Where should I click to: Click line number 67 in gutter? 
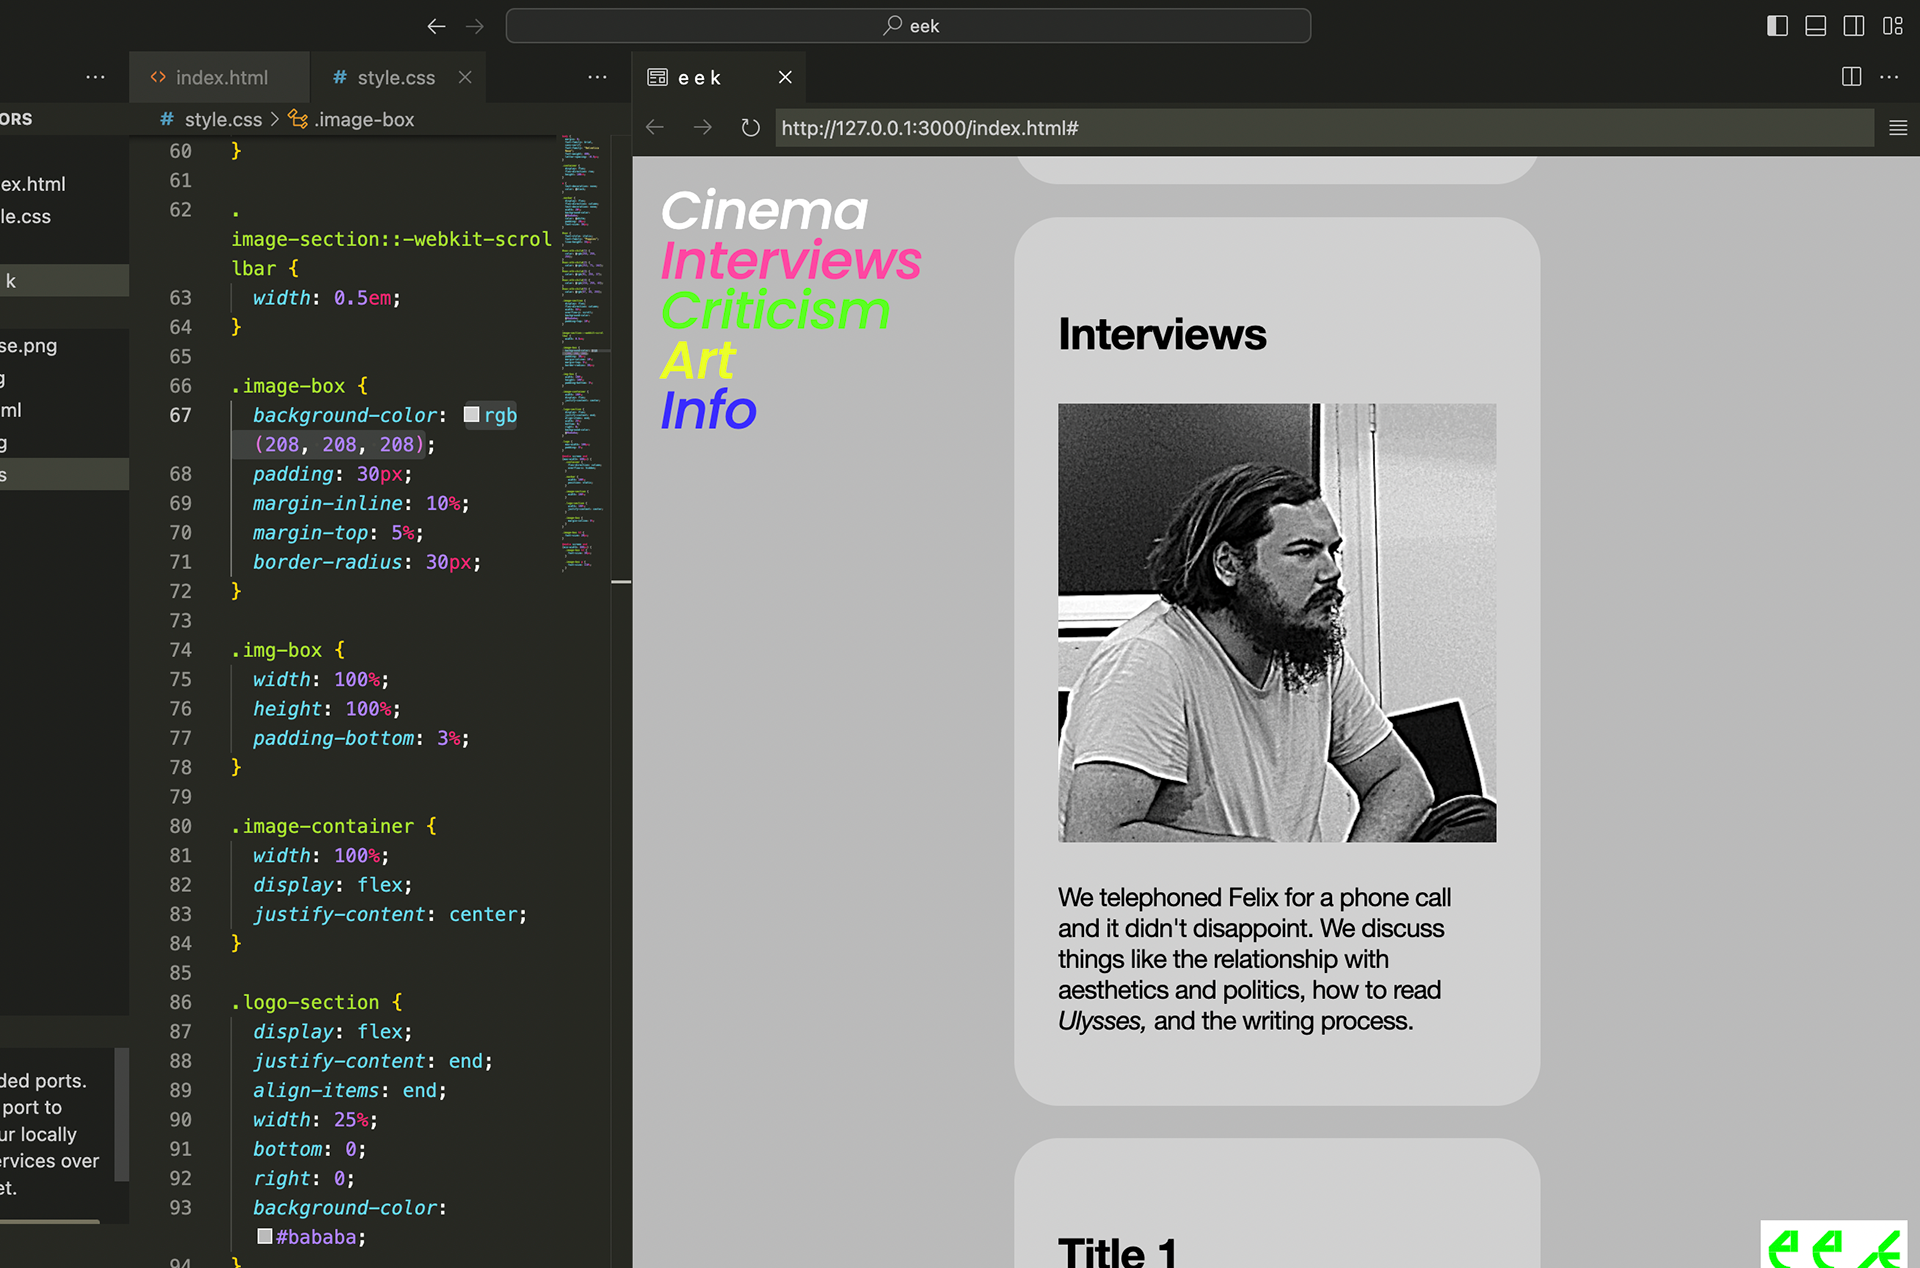coord(180,415)
